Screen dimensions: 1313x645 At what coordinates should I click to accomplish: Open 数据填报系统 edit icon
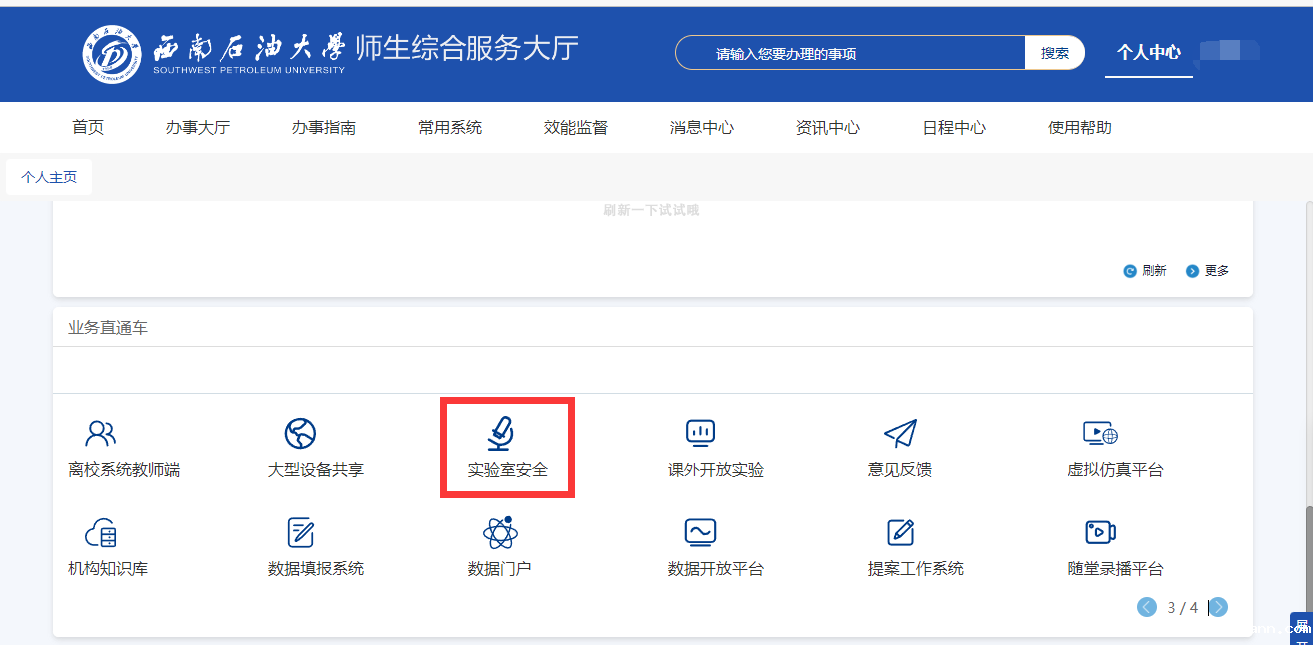pyautogui.click(x=300, y=533)
